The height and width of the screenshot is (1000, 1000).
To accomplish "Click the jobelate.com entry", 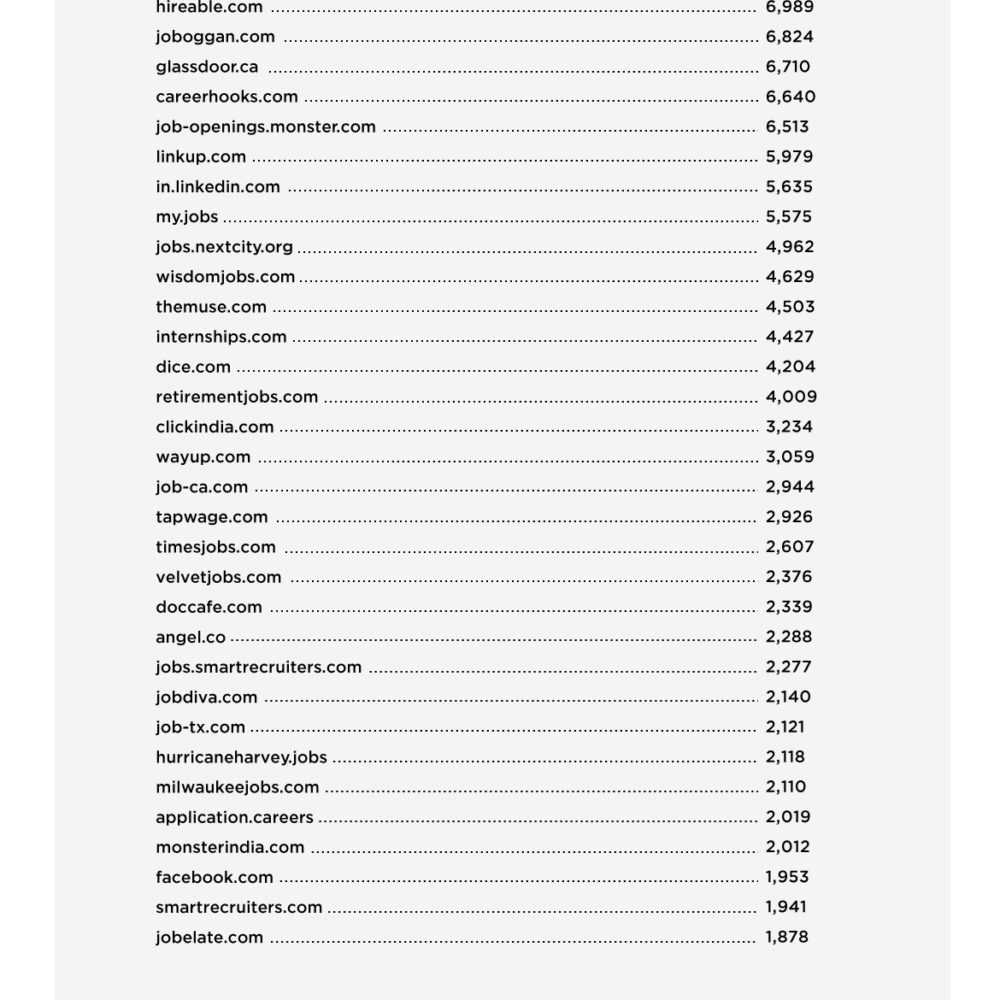I will 209,938.
